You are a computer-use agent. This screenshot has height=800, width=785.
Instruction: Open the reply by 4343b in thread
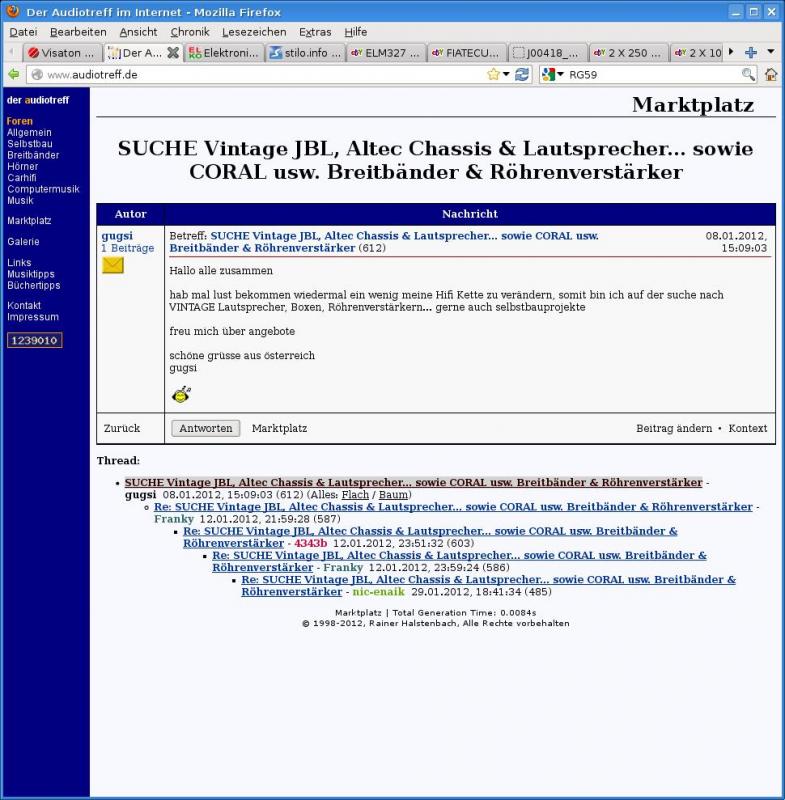coord(430,537)
